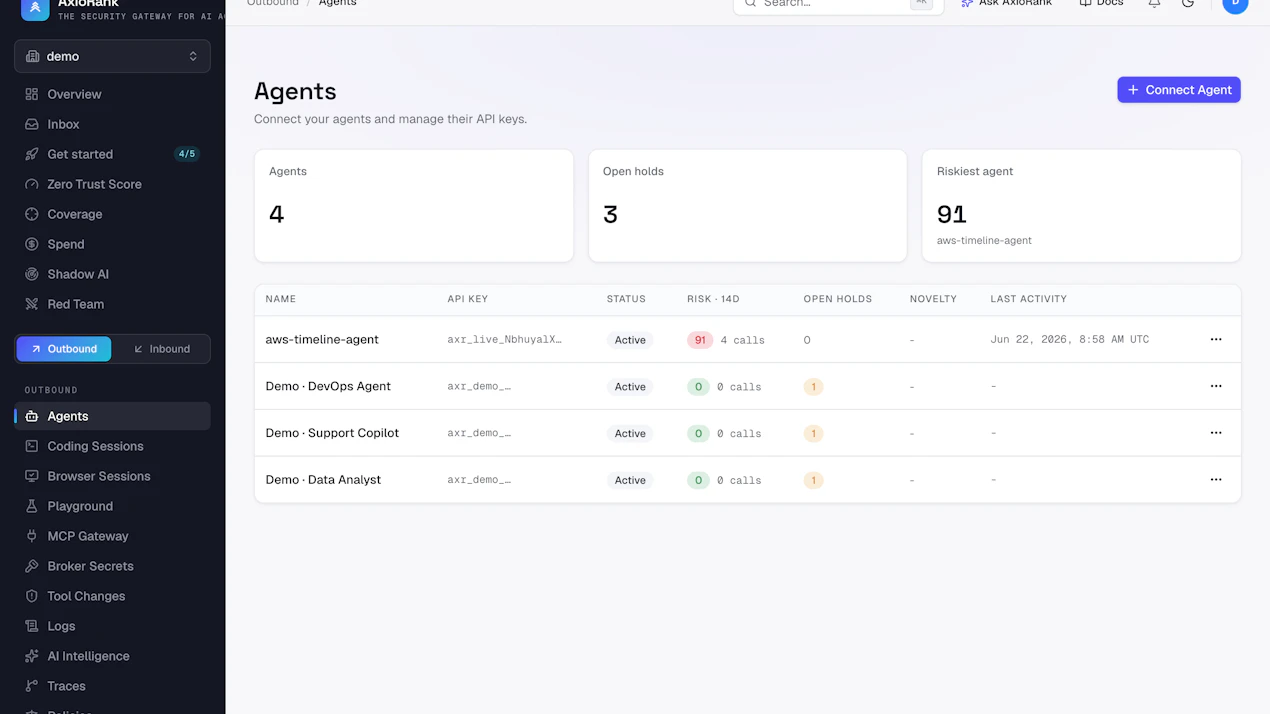Image resolution: width=1270 pixels, height=714 pixels.
Task: Open actions menu for Demo · Data Analyst
Action: 1216,479
